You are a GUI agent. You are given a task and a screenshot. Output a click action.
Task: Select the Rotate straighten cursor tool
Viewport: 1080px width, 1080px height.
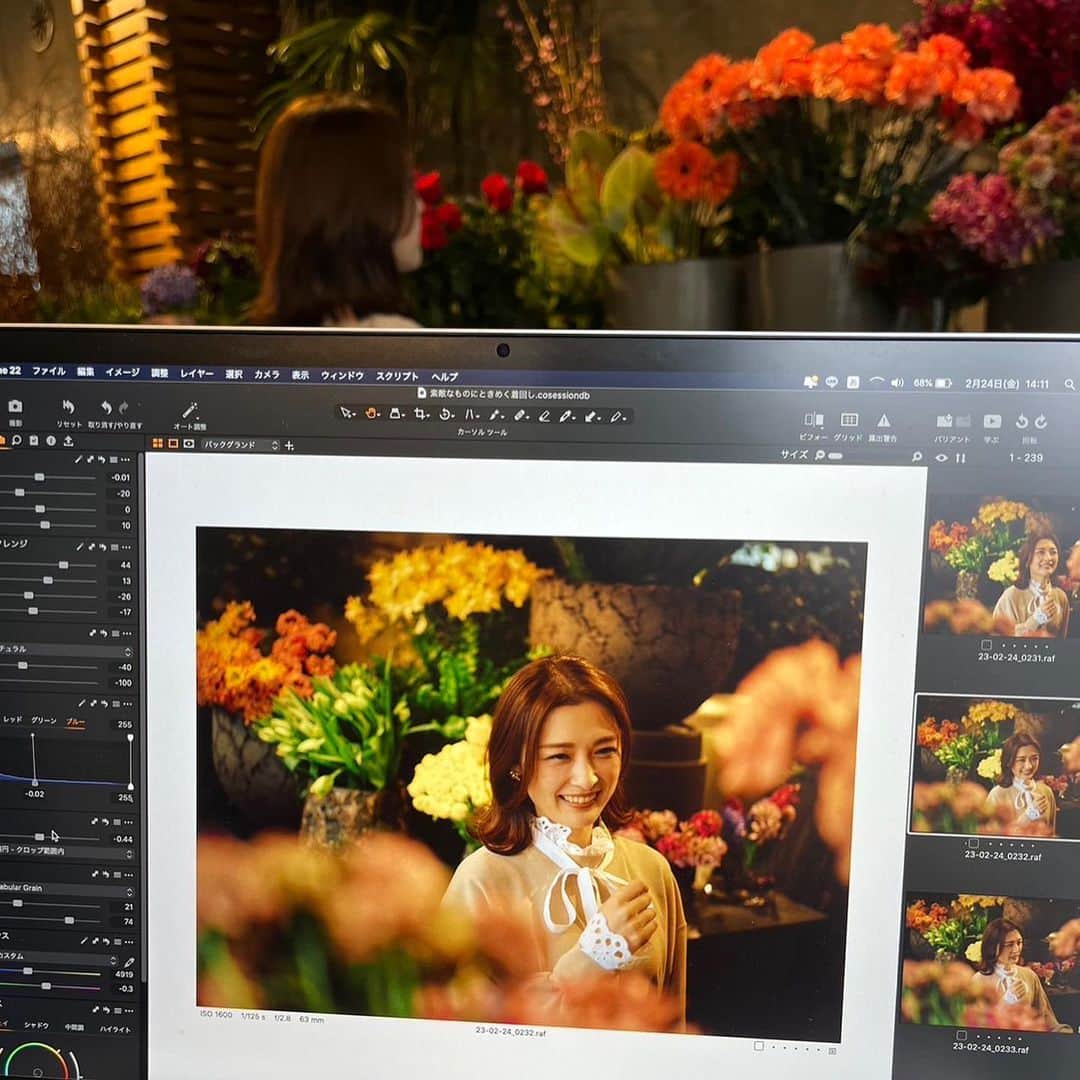point(446,415)
